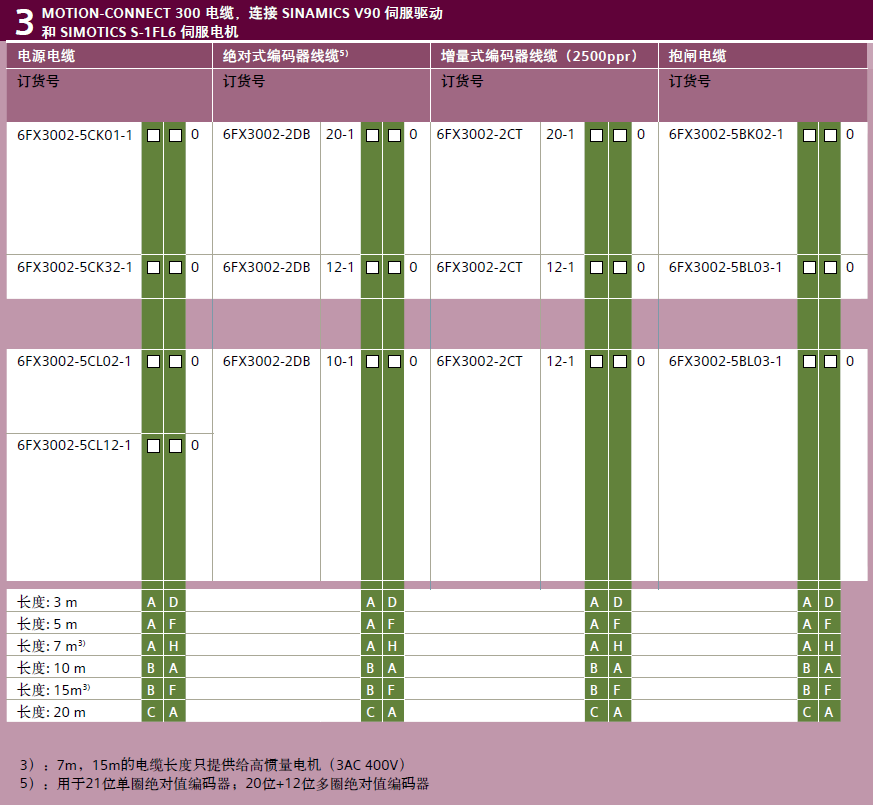Tick first placeholder box after 6FX3002-5CL12-1
Screen dimensions: 873x805
pyautogui.click(x=153, y=446)
